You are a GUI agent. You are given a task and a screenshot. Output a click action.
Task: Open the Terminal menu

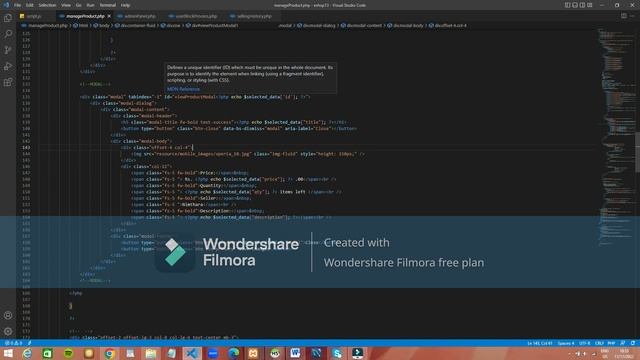(108, 5)
